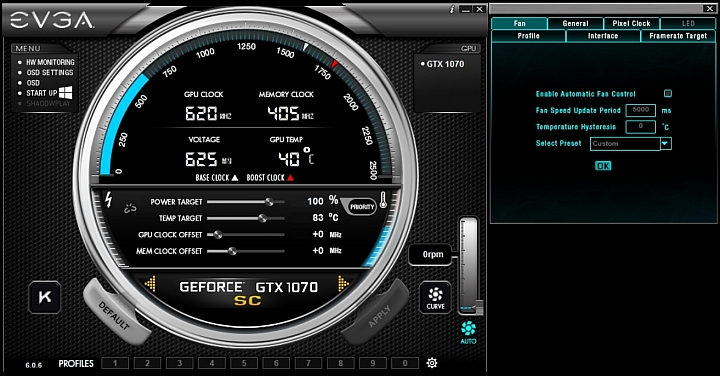Select profile slot 9
The width and height of the screenshot is (720, 376).
[x=372, y=363]
